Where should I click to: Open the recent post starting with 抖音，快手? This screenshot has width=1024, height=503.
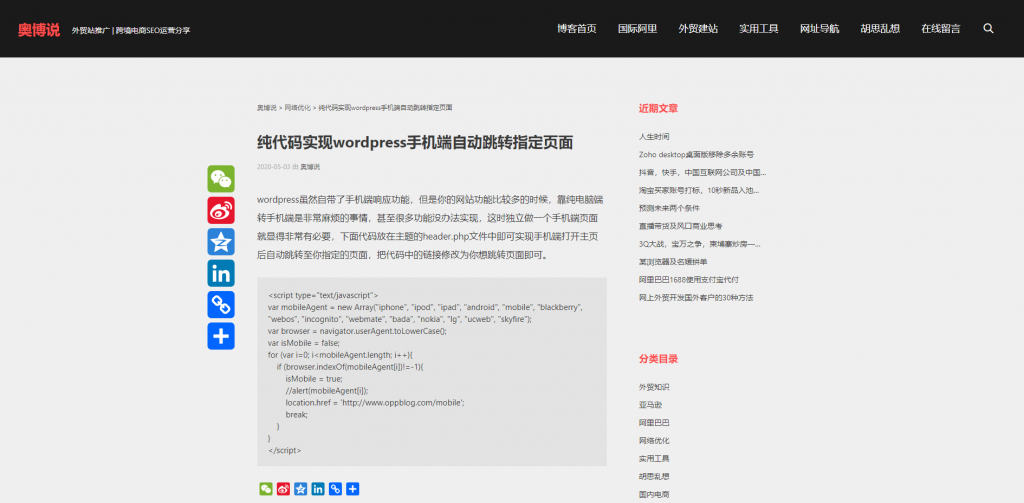click(x=702, y=172)
